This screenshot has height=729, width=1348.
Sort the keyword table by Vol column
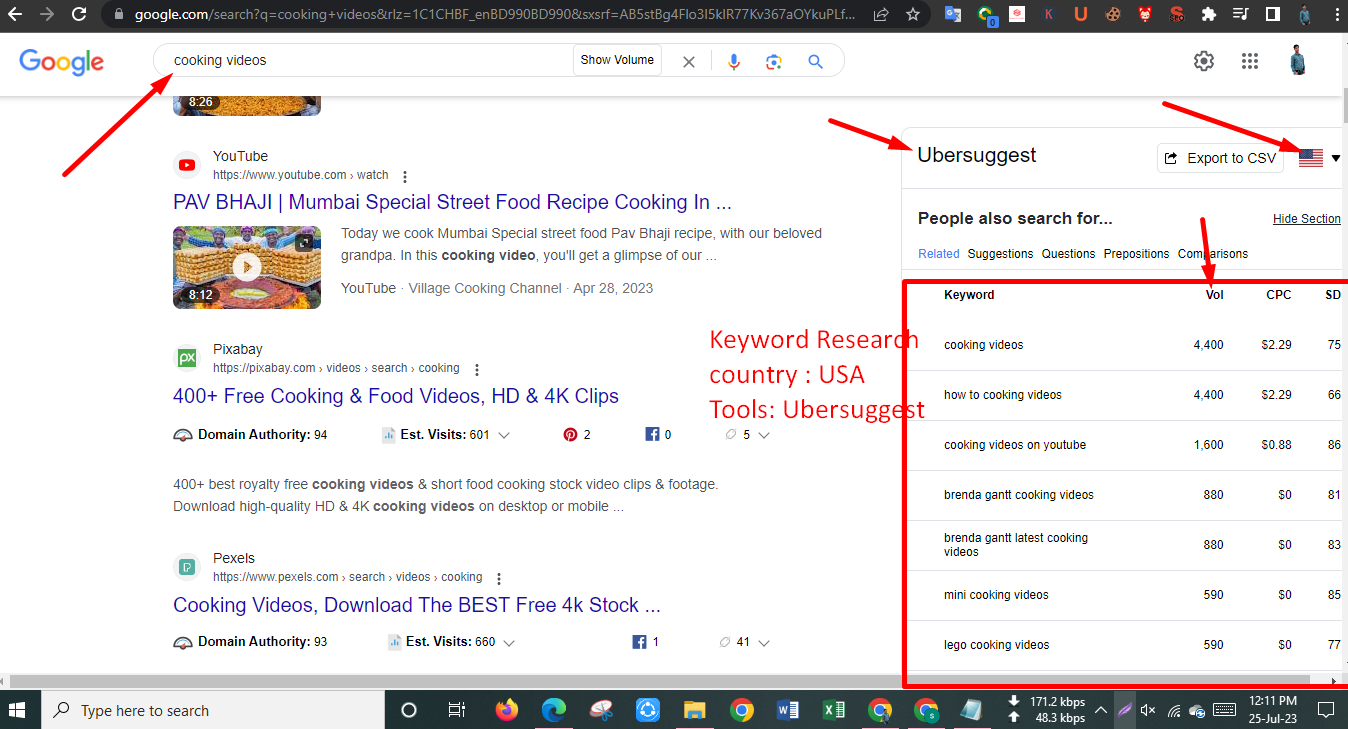[1214, 295]
